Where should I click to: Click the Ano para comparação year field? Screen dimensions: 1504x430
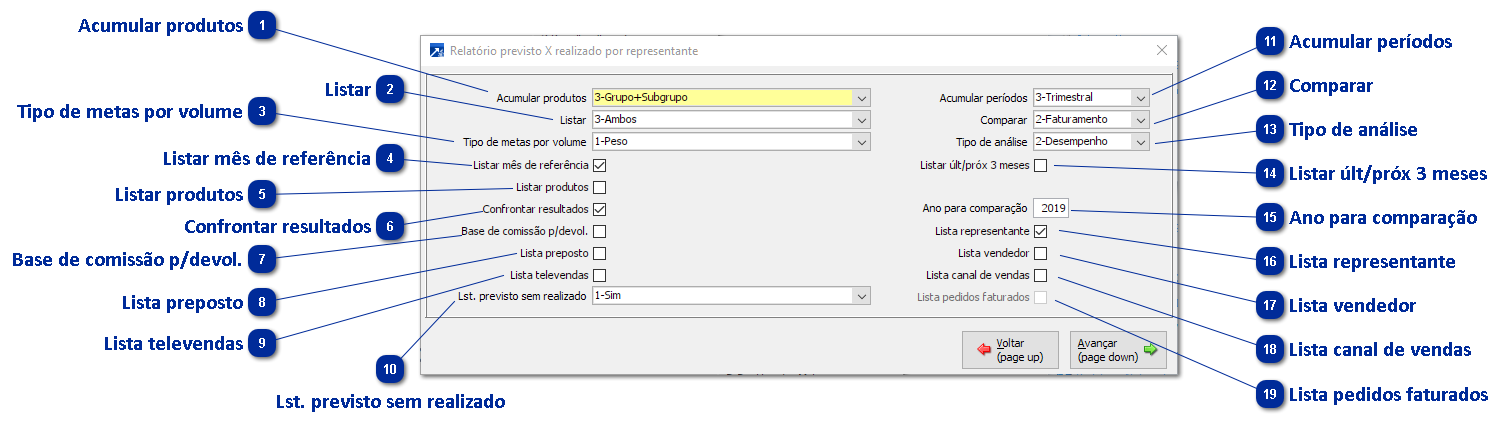(1053, 209)
